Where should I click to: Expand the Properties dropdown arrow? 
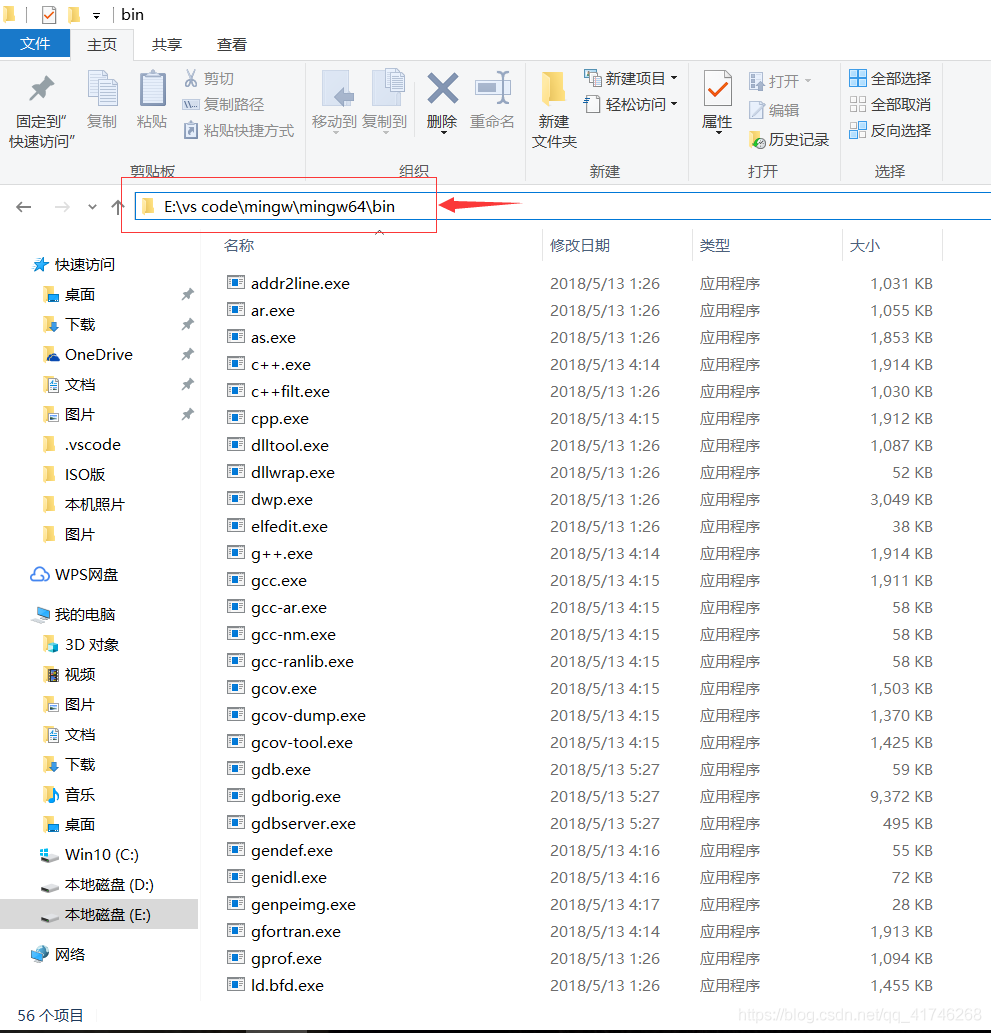pyautogui.click(x=718, y=133)
